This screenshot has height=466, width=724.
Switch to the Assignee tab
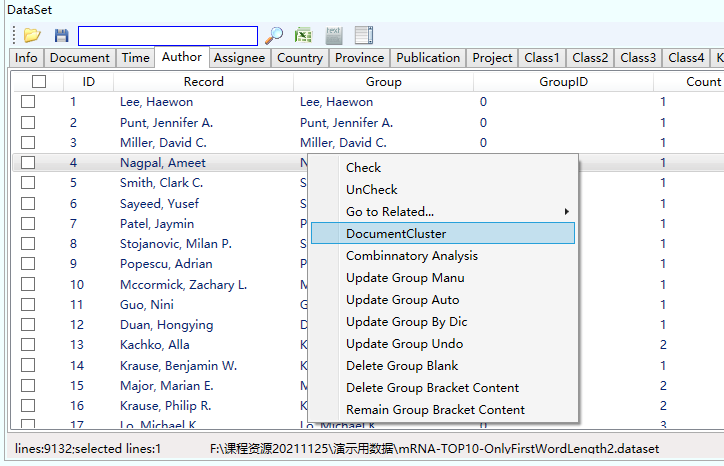(x=239, y=58)
